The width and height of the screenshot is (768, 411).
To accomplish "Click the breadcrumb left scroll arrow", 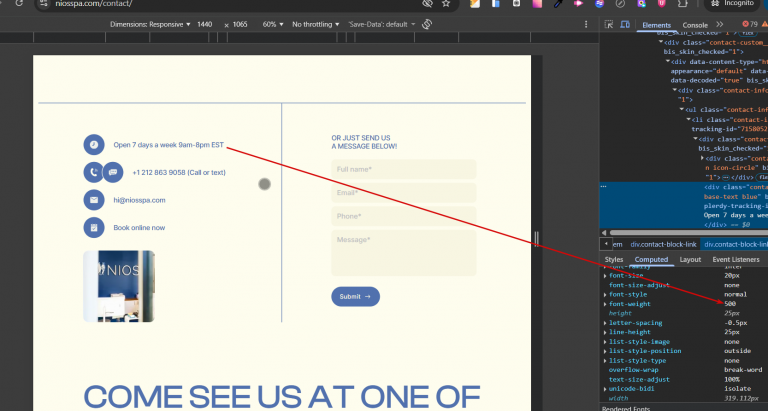I will pos(606,243).
